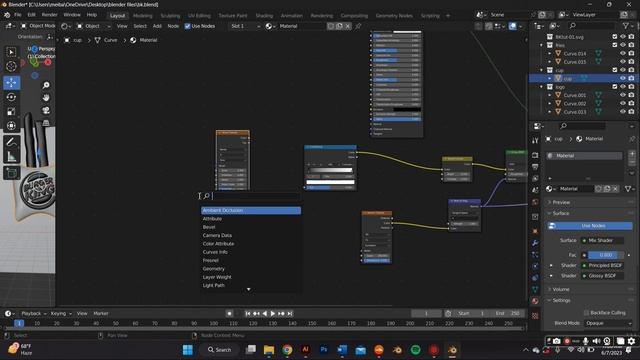Open the Object Data curve properties tab
Viewport: 640px width, 360px height.
(x=535, y=289)
